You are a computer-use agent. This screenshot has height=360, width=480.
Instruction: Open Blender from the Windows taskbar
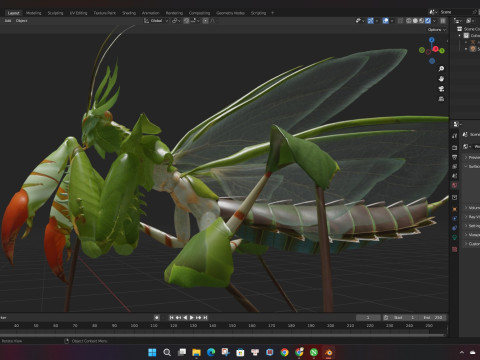coord(328,352)
